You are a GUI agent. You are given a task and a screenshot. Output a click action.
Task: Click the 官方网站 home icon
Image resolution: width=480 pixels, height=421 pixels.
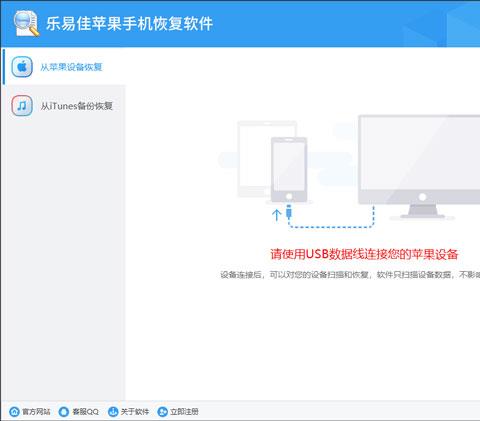pyautogui.click(x=14, y=412)
